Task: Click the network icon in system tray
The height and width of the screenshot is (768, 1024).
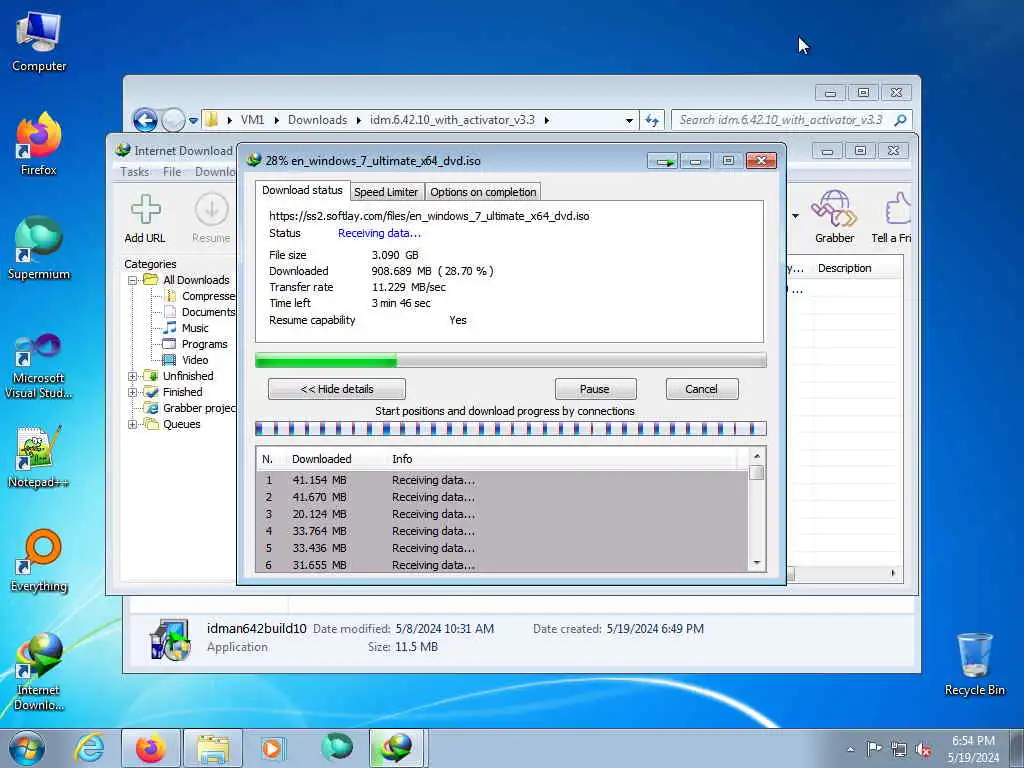Action: (x=899, y=750)
